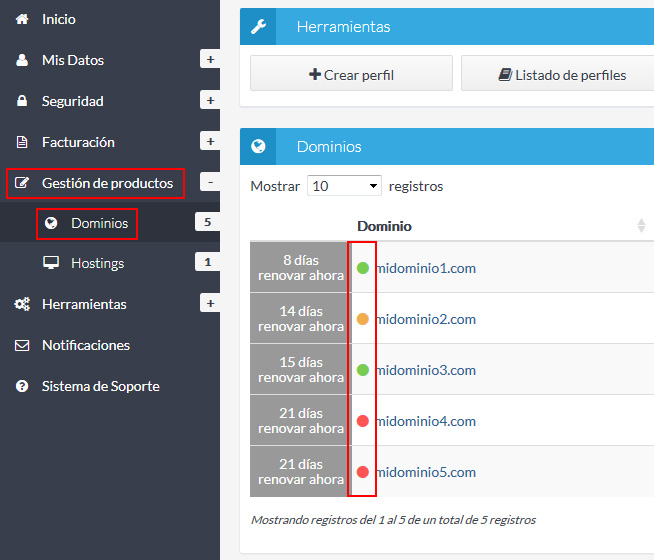Viewport: 654px width, 560px height.
Task: Click the document icon beside Facturación
Action: tap(22, 142)
